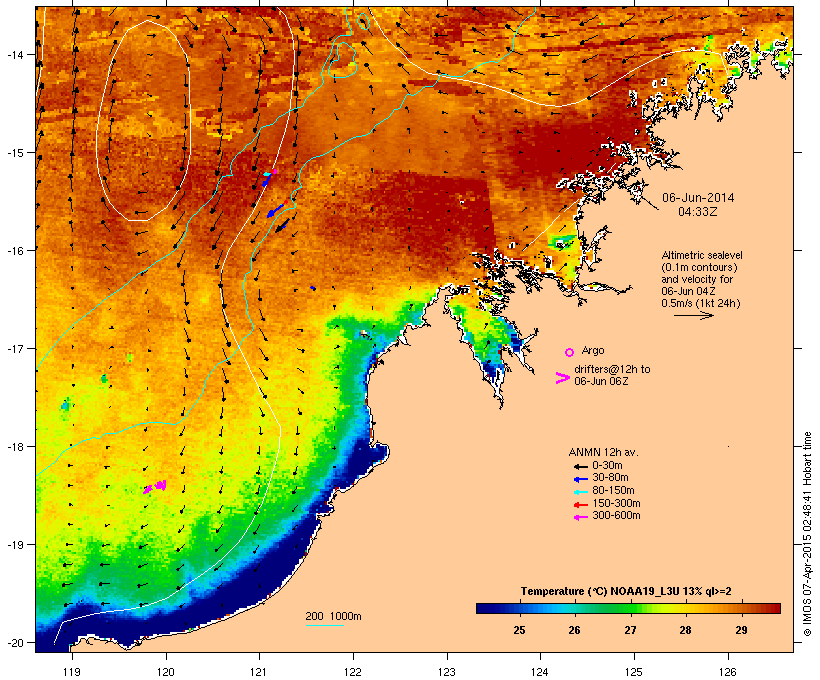Click the 0-30m depth label
Viewport: 820px width, 680px height.
click(x=607, y=466)
